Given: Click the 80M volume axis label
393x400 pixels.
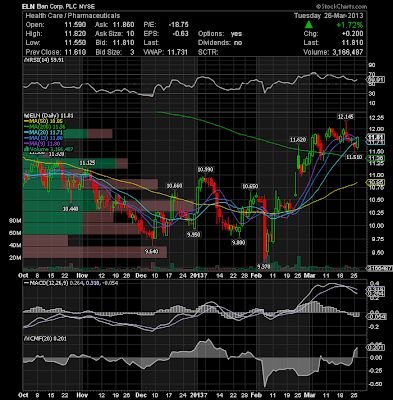Looking at the screenshot, I should [15, 221].
